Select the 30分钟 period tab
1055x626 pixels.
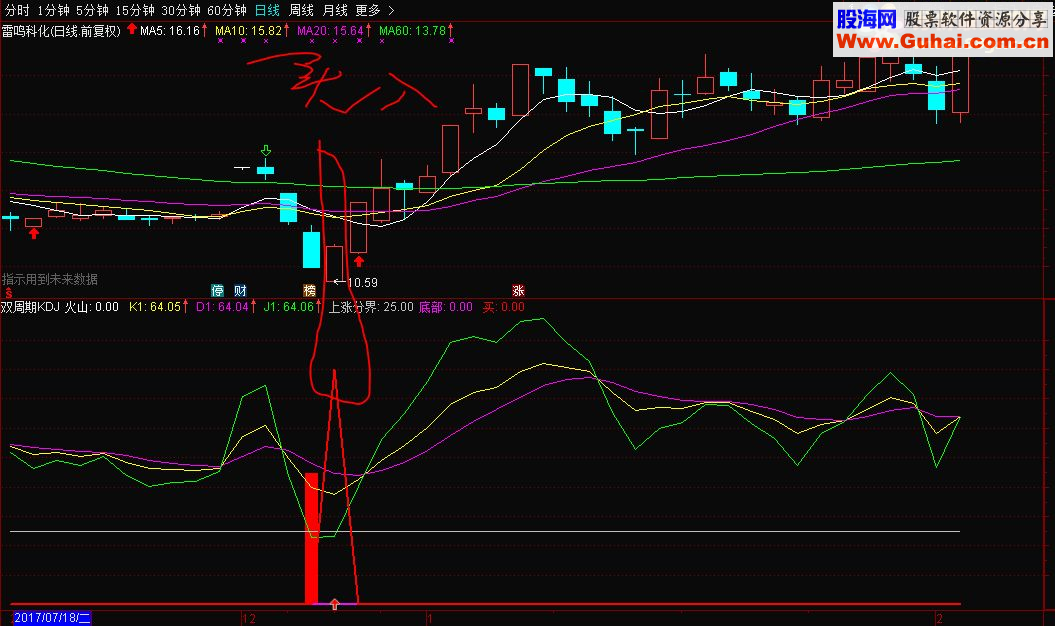tap(180, 10)
